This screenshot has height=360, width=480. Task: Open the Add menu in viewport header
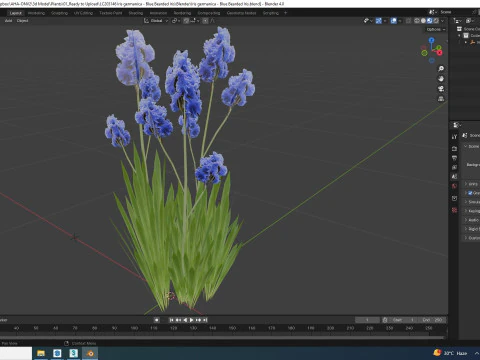pos(8,21)
